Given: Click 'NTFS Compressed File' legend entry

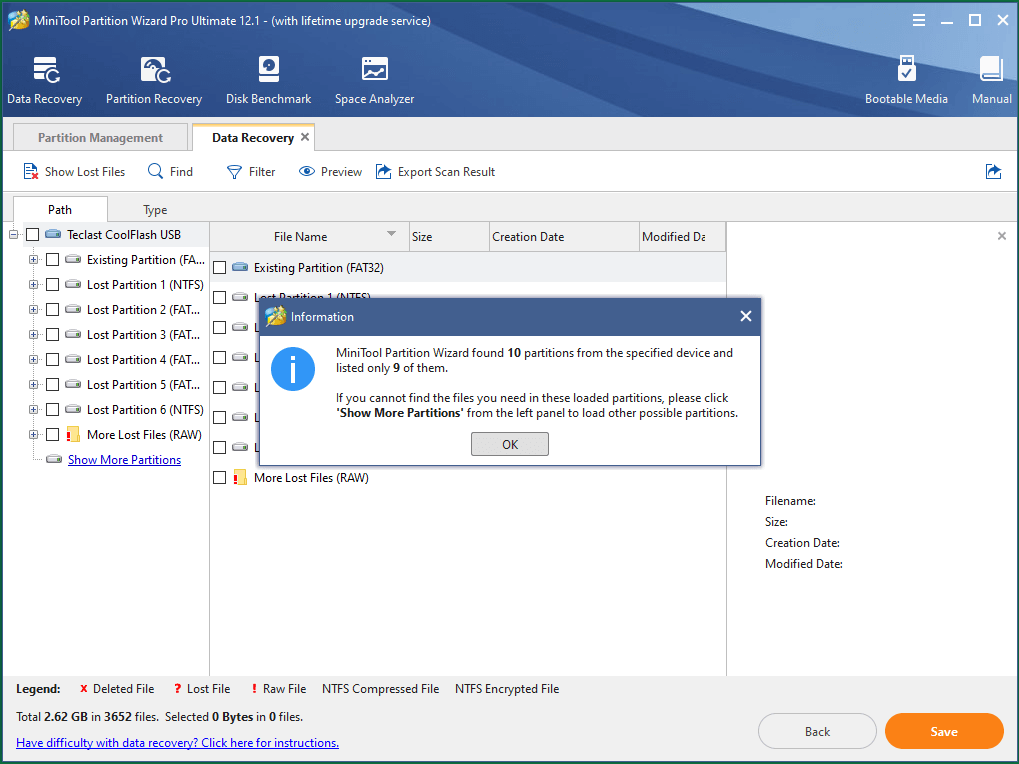Looking at the screenshot, I should [x=380, y=689].
